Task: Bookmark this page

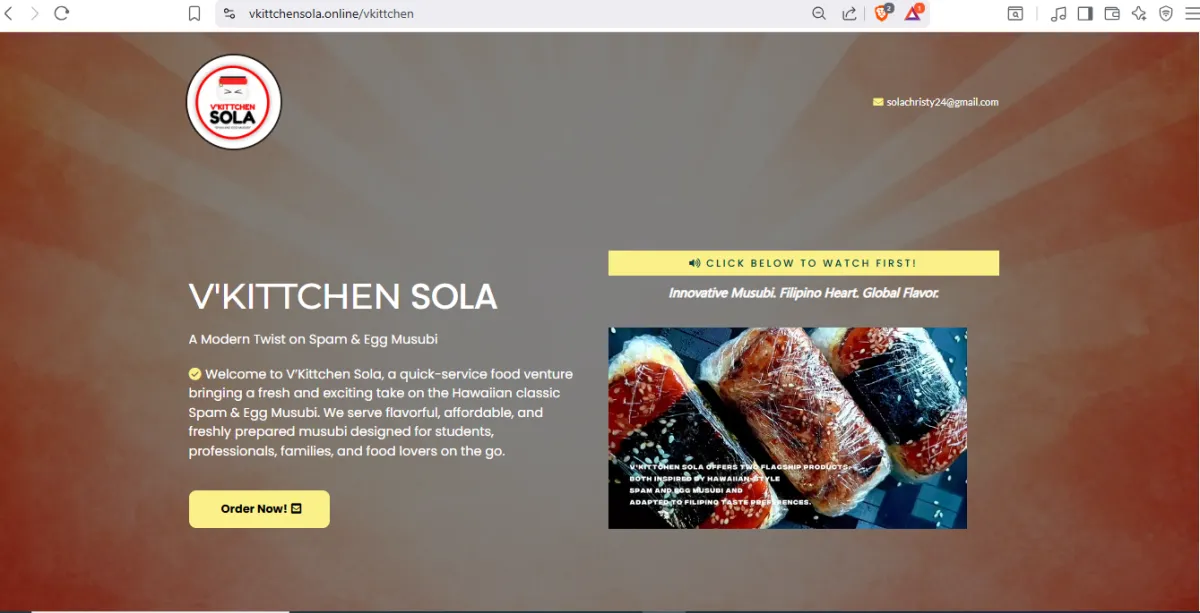Action: click(195, 13)
